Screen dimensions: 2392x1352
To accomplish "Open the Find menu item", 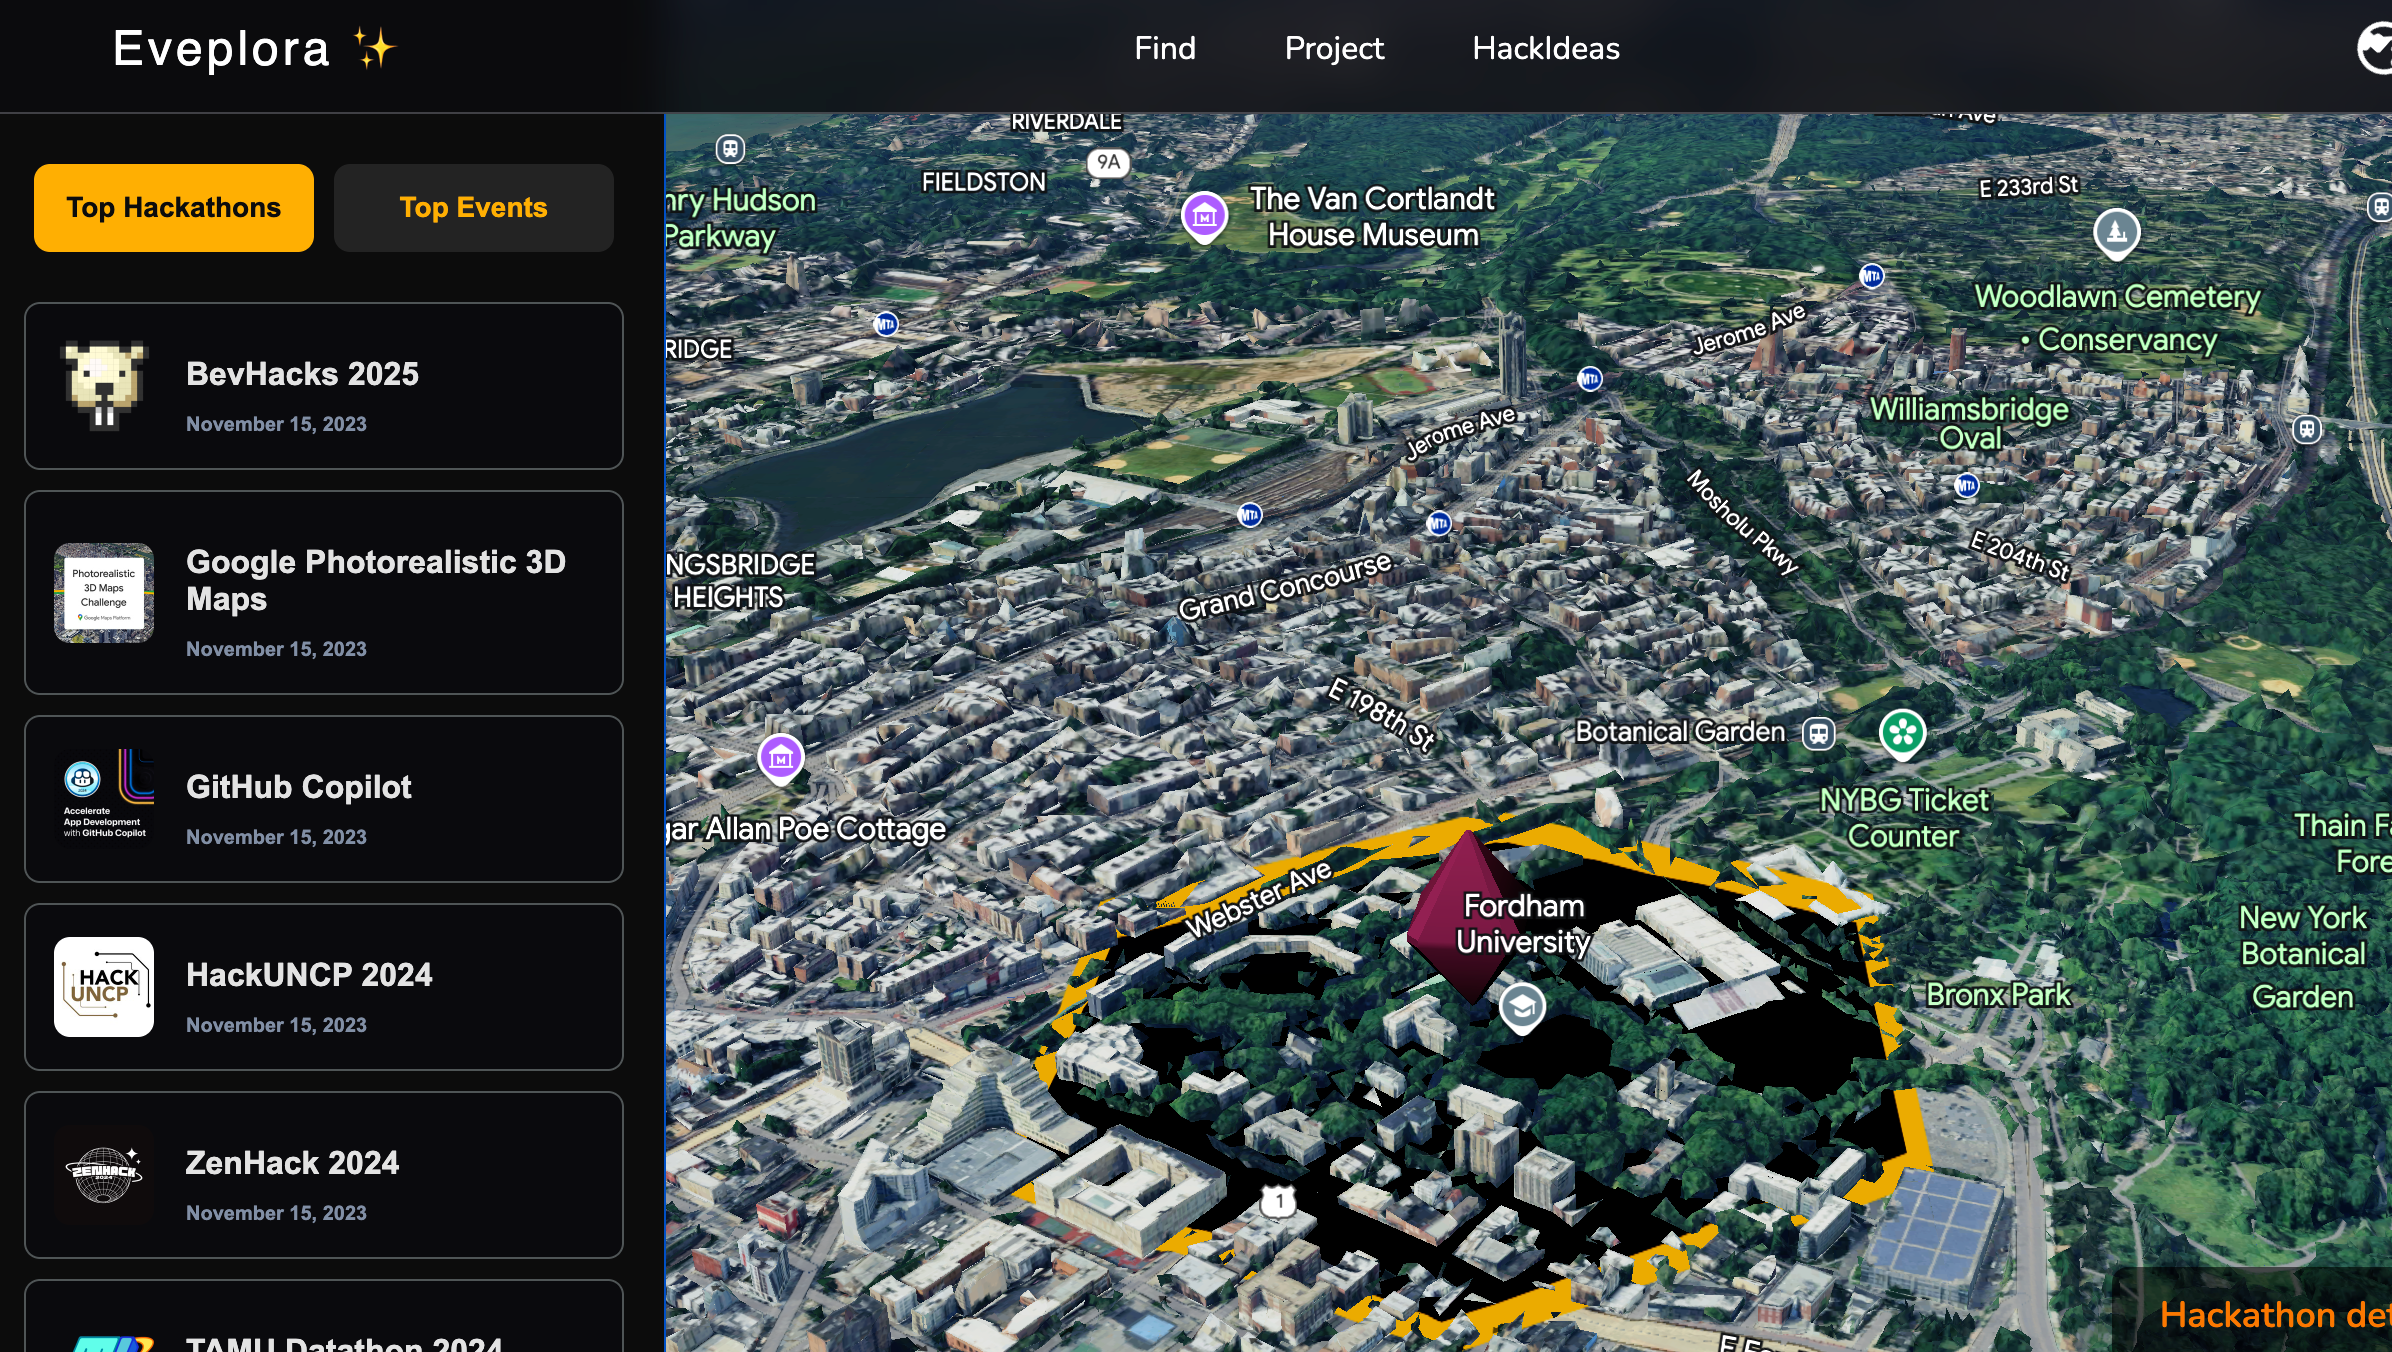I will (1164, 48).
